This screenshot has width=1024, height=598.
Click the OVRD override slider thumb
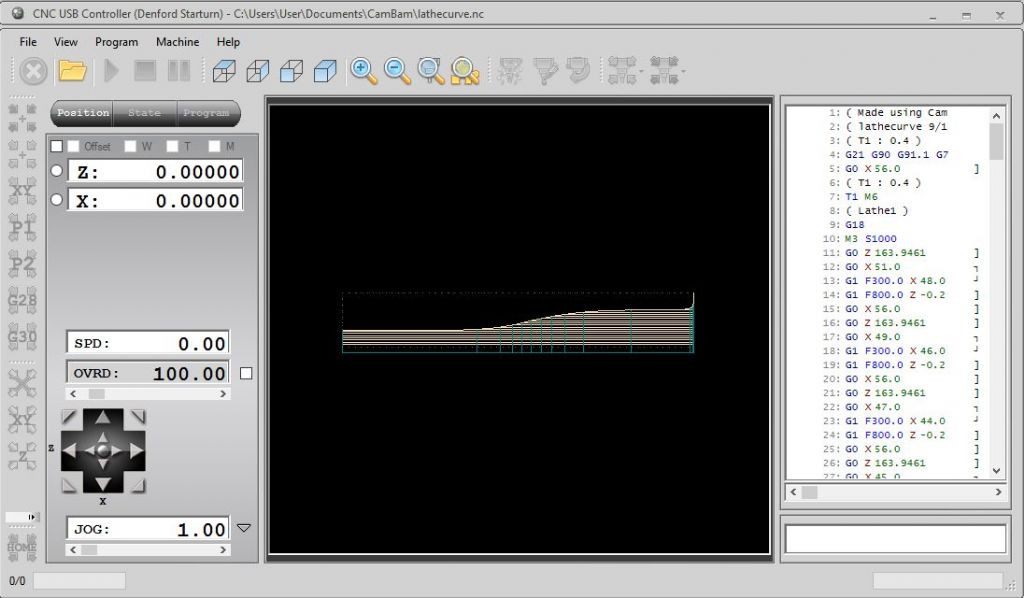[x=97, y=394]
